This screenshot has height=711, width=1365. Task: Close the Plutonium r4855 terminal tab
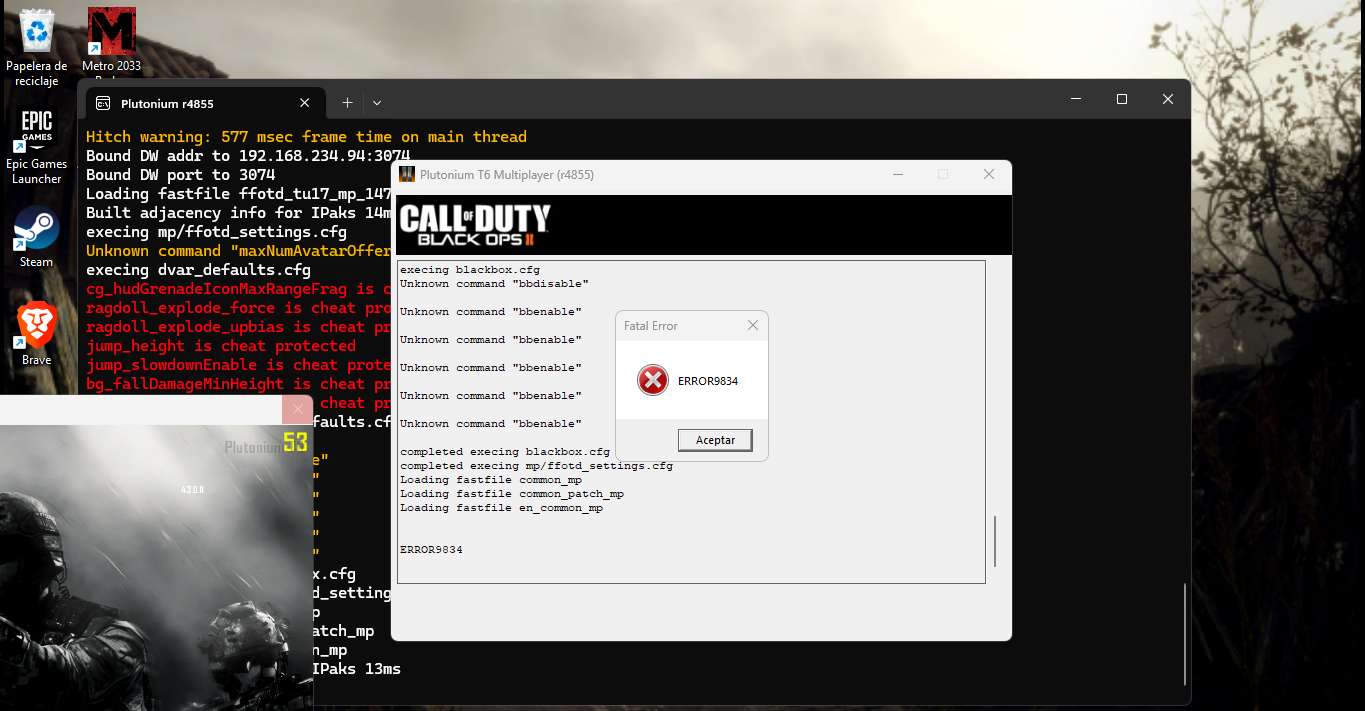(305, 103)
